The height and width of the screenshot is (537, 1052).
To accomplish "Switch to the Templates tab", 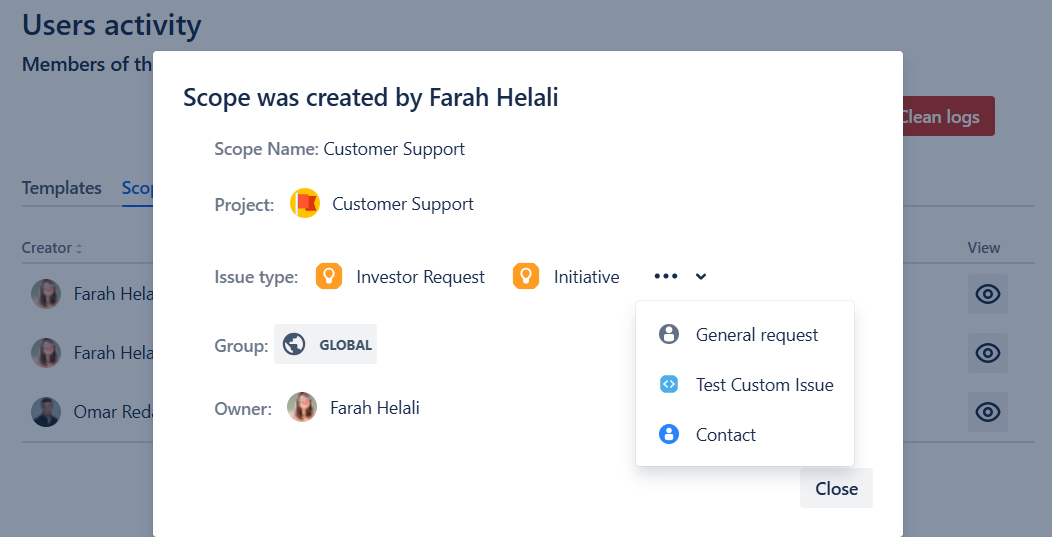I will [62, 188].
